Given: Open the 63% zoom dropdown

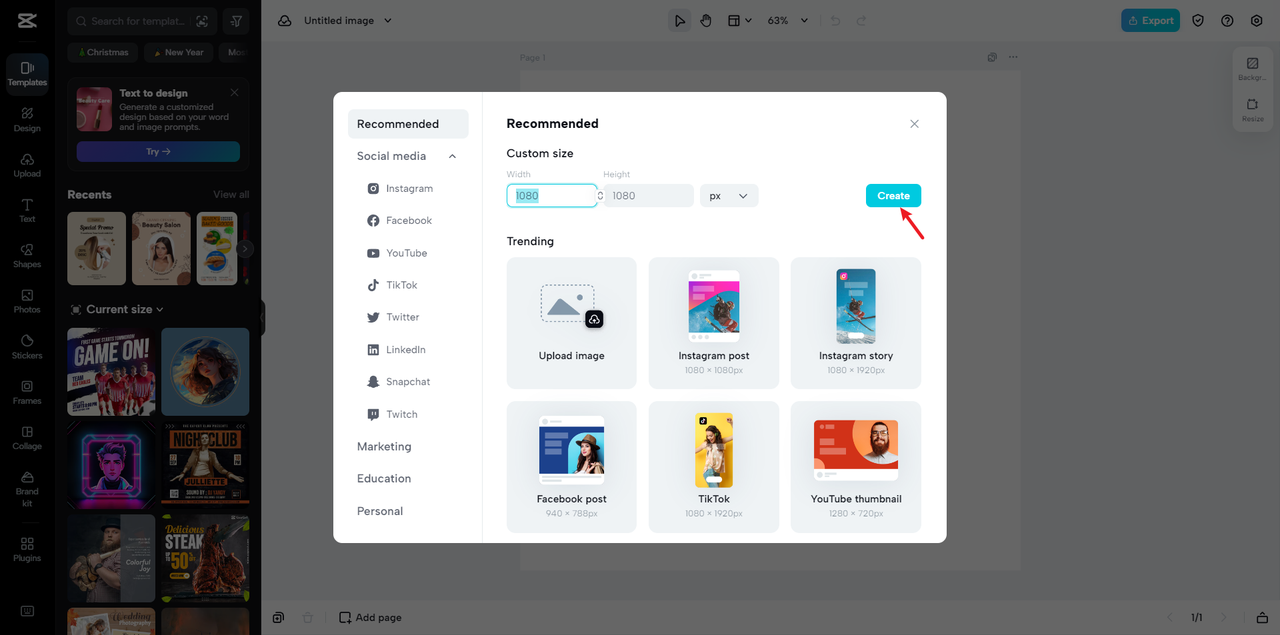Looking at the screenshot, I should click(x=788, y=20).
